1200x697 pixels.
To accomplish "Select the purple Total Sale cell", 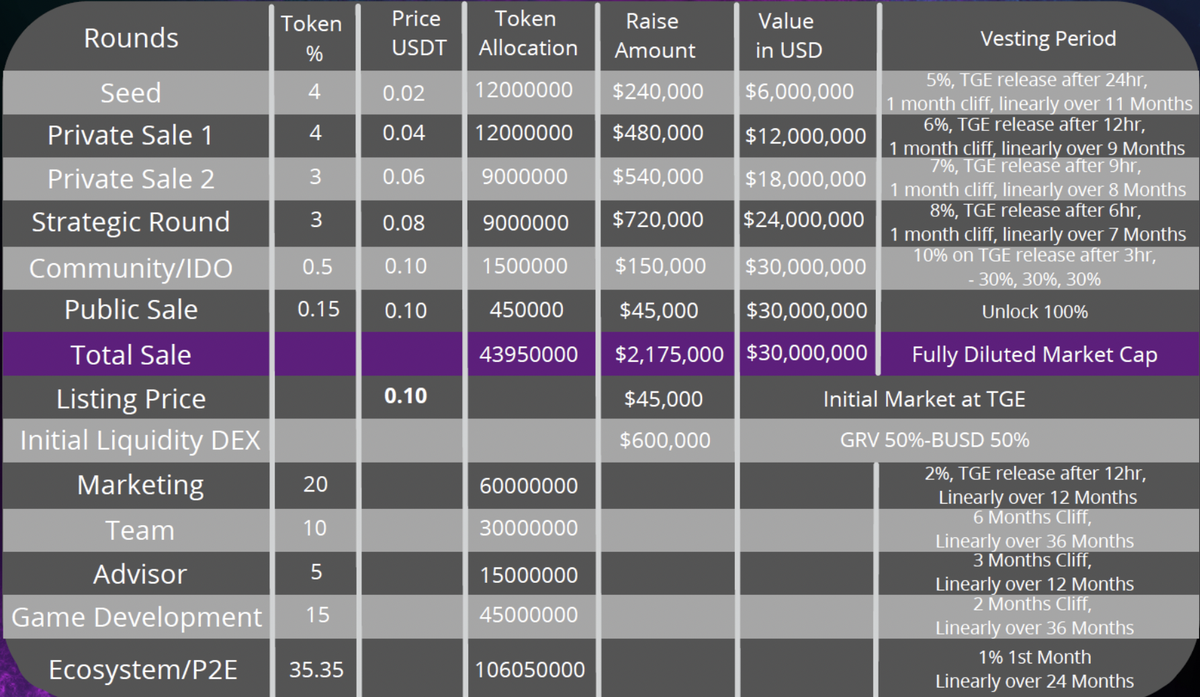I will pyautogui.click(x=131, y=355).
